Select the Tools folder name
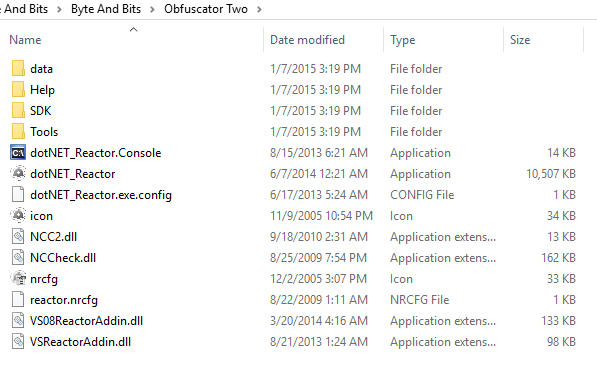 pyautogui.click(x=44, y=132)
